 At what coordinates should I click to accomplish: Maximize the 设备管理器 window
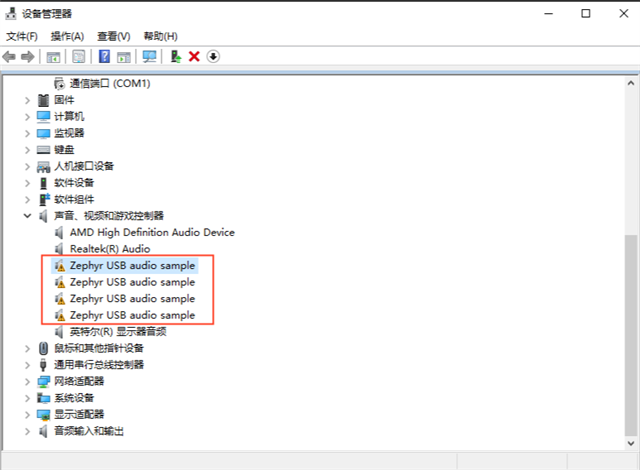[586, 13]
